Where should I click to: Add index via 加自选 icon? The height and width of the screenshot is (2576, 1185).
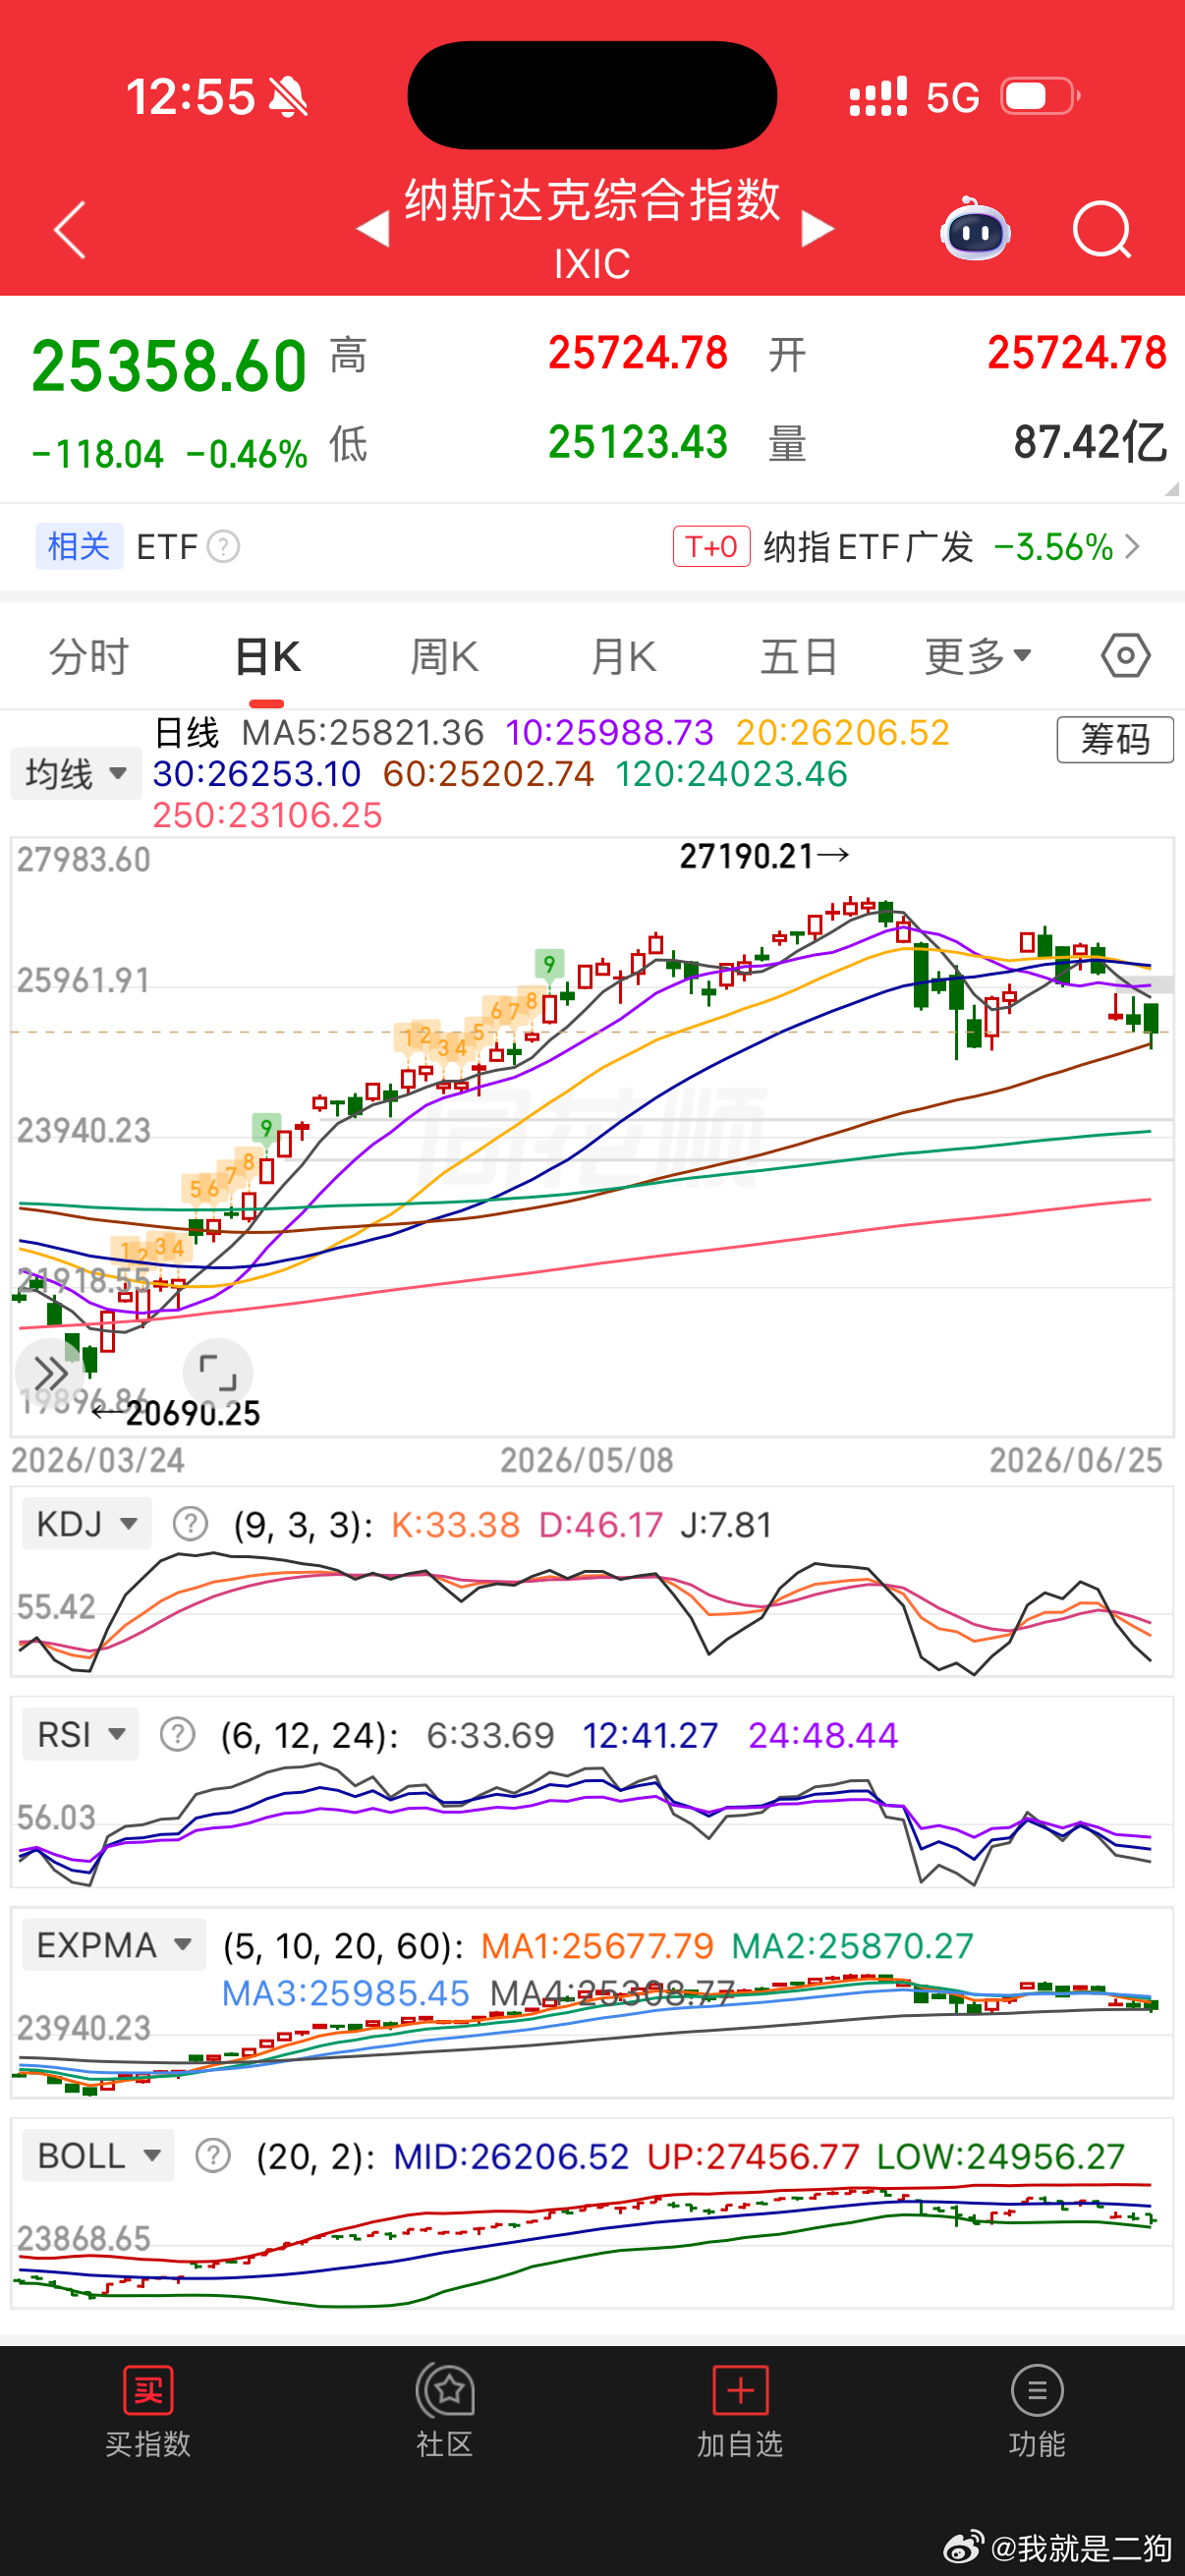tap(741, 2391)
